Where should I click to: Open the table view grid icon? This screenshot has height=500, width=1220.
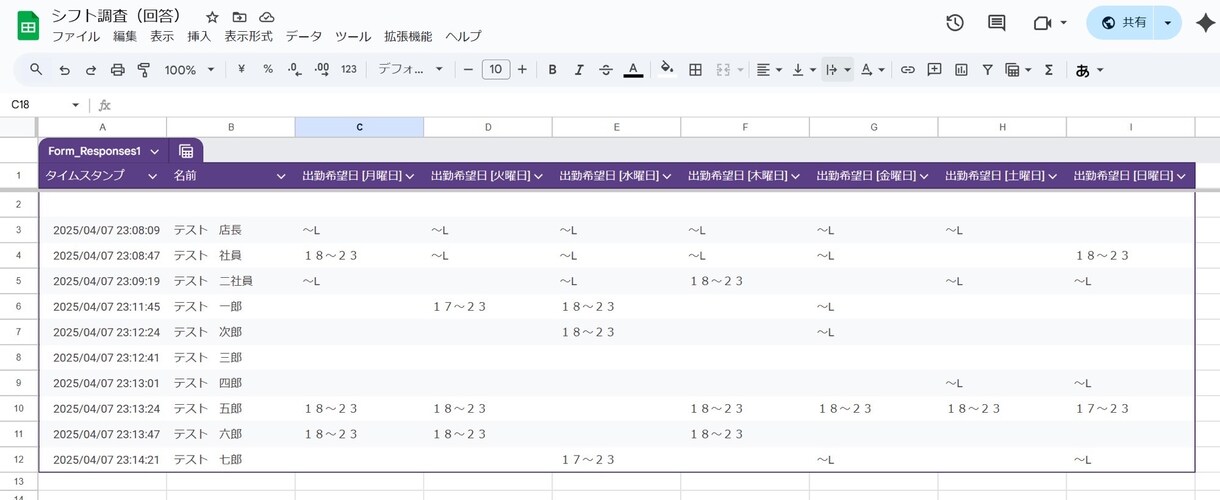click(x=186, y=151)
